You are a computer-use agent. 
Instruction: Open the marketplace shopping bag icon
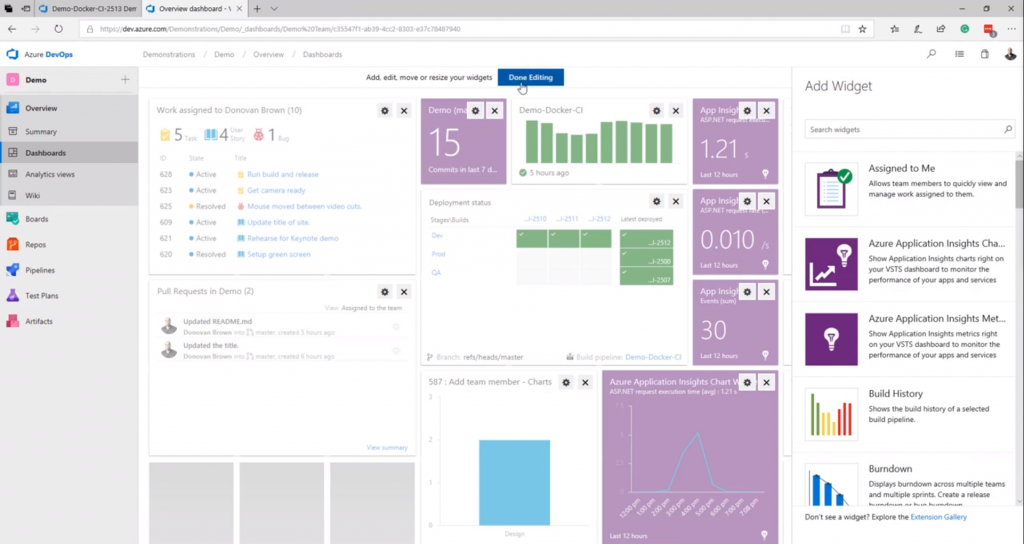click(x=985, y=54)
